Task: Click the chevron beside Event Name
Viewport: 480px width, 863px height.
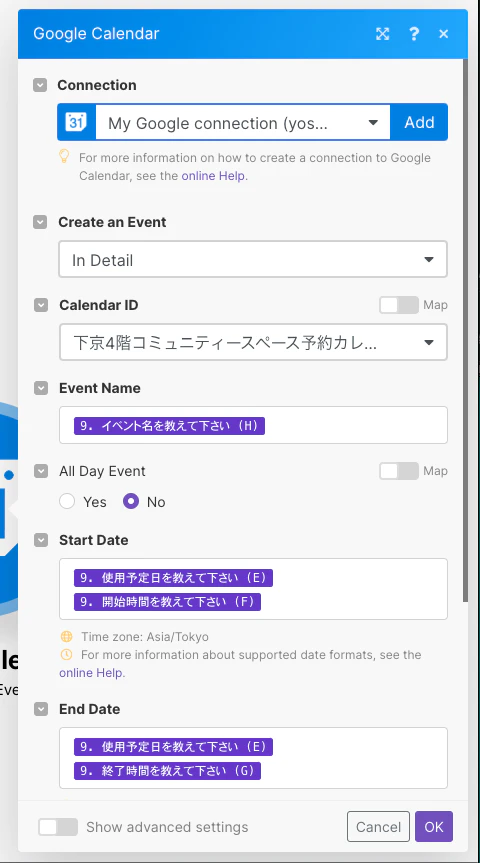Action: pos(41,388)
